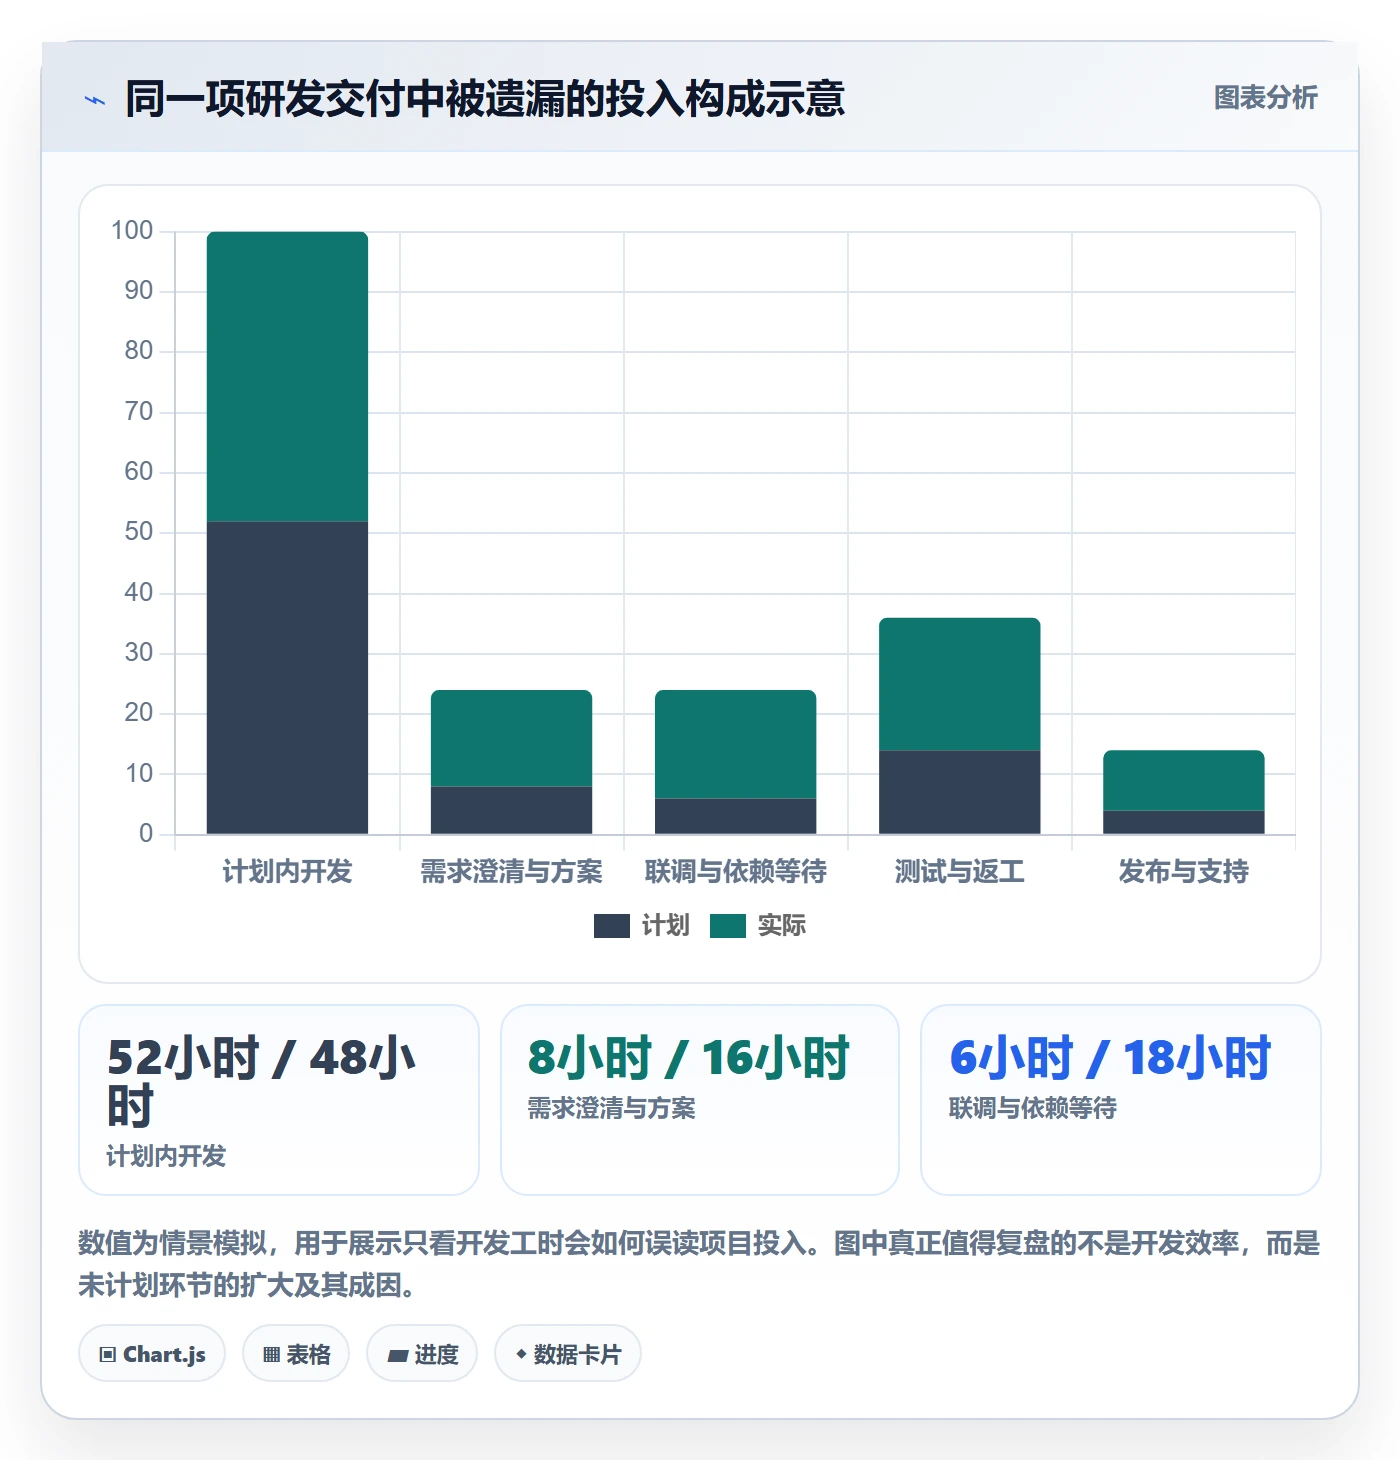Click the 联调与依赖等待 green bar segment

[x=736, y=744]
